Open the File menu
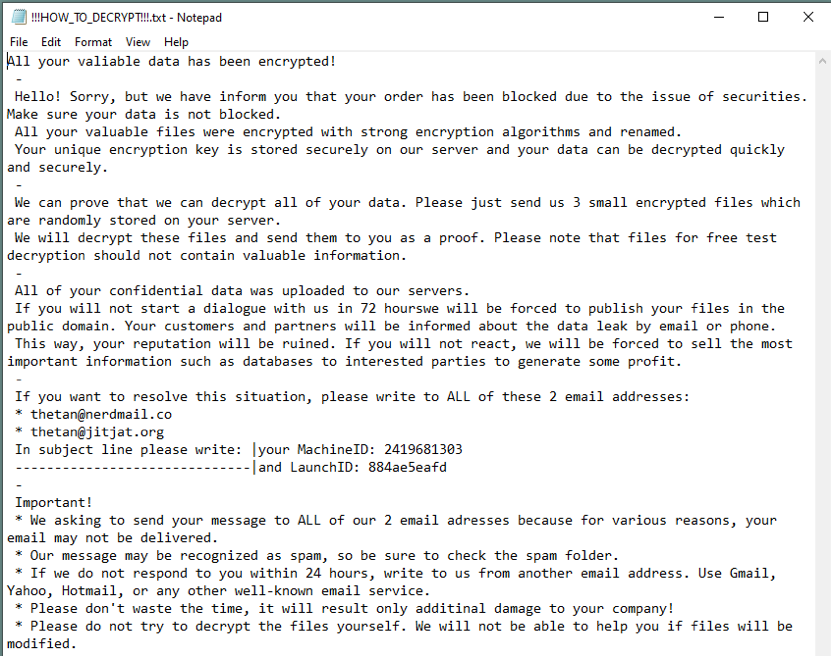Image resolution: width=831 pixels, height=656 pixels. pyautogui.click(x=19, y=42)
